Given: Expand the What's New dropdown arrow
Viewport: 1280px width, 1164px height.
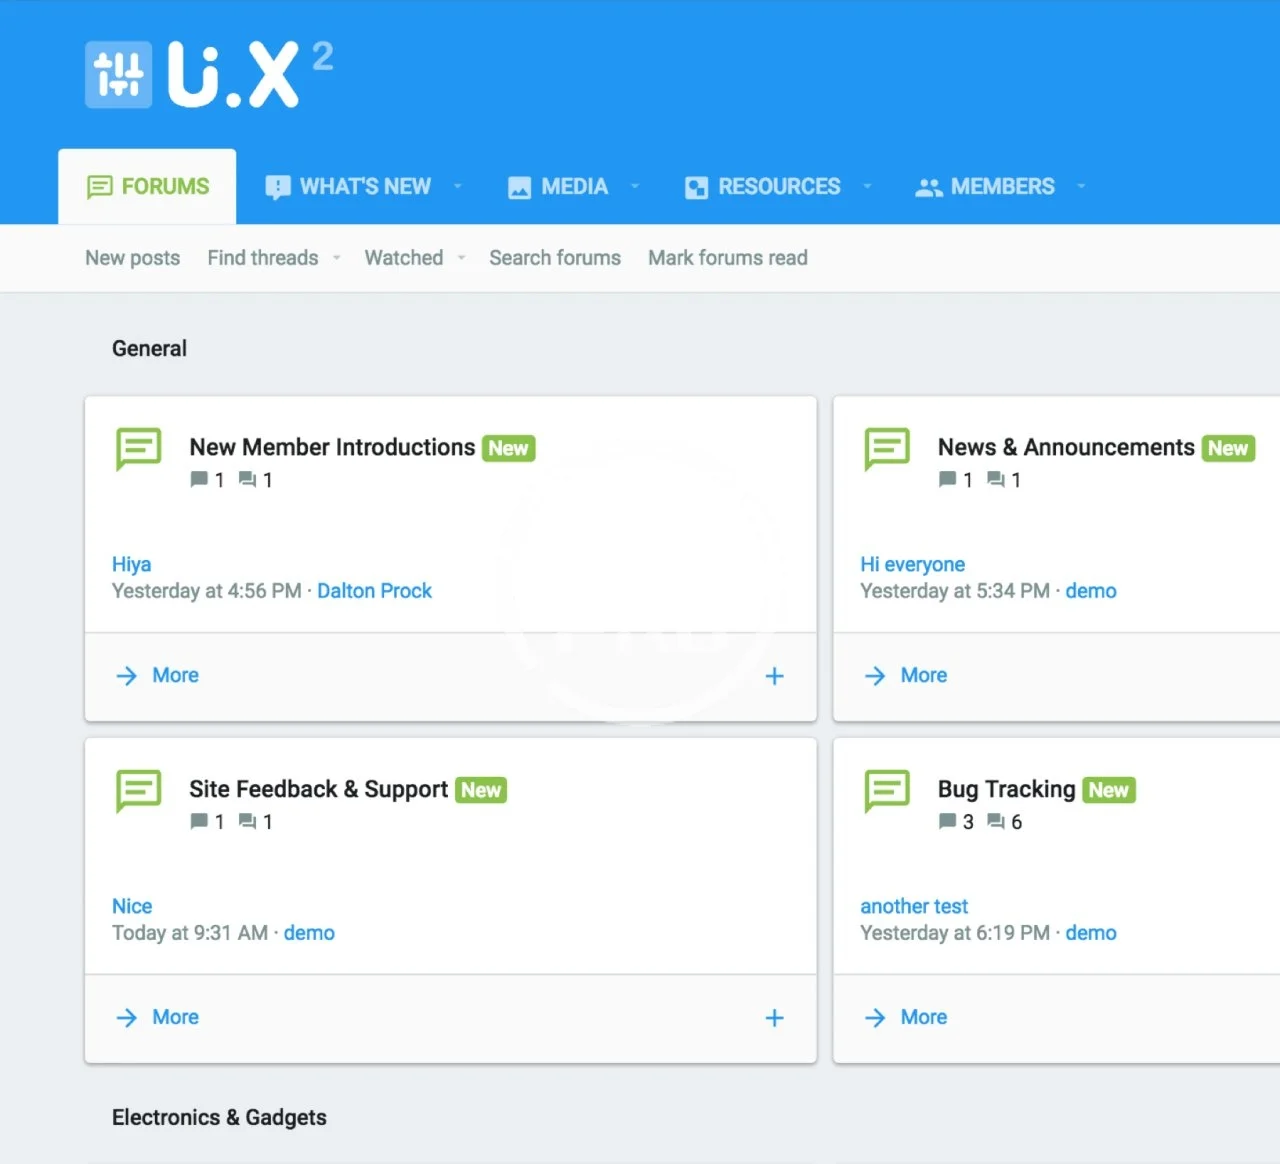Looking at the screenshot, I should click(x=458, y=186).
